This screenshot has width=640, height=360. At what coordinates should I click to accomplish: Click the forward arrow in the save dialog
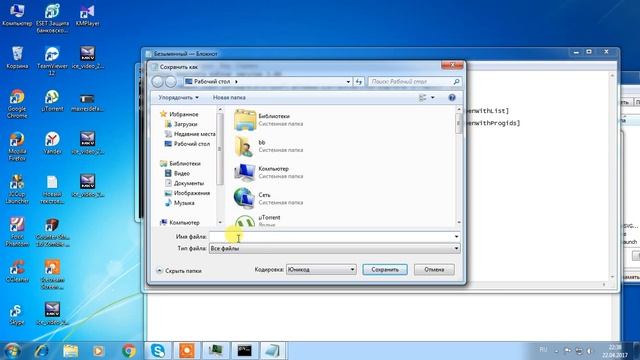[171, 82]
